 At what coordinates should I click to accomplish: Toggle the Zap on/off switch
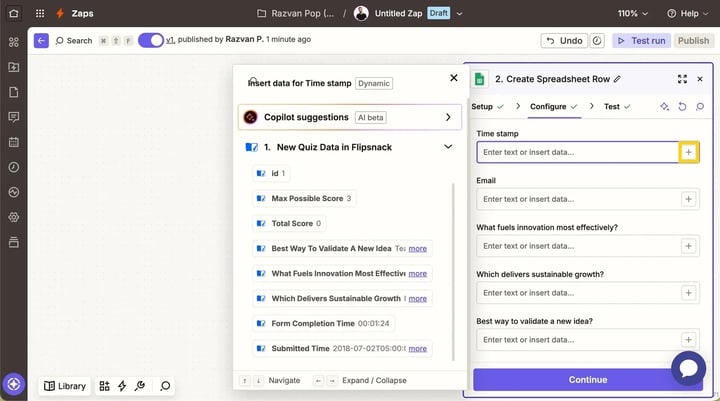(x=151, y=40)
